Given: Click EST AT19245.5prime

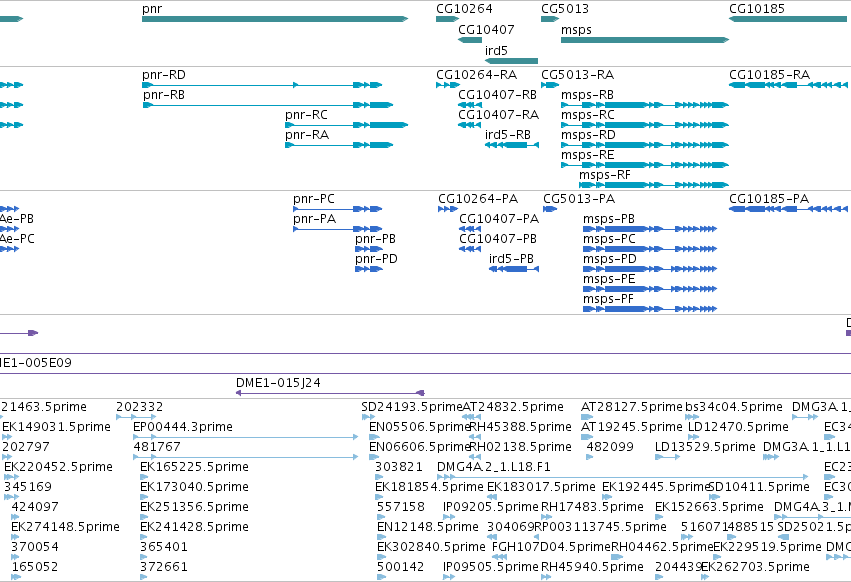Looking at the screenshot, I should [587, 437].
